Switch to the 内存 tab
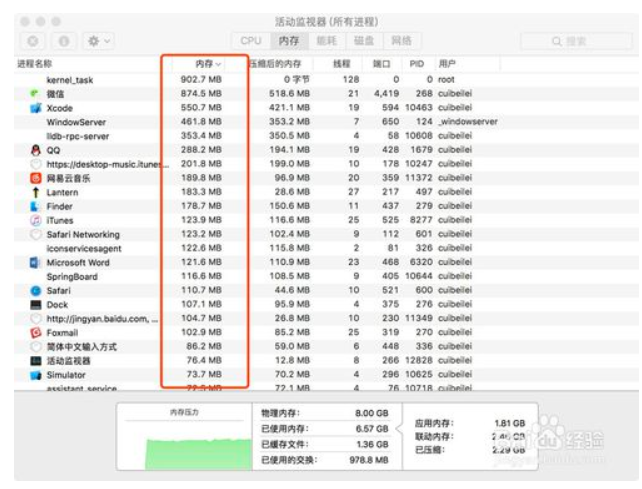642x489 pixels. click(289, 41)
